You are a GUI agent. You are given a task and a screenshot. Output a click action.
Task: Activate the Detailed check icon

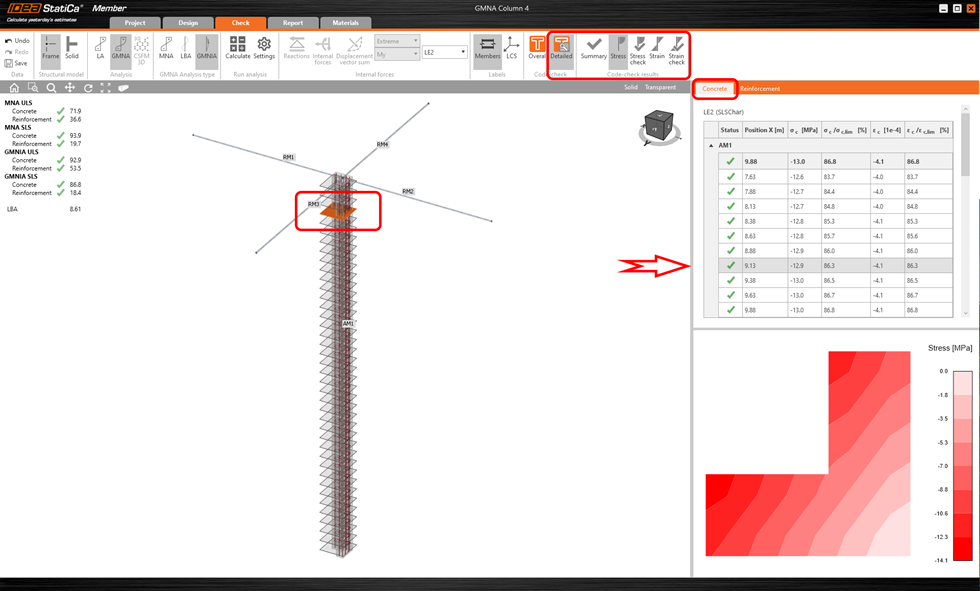click(562, 50)
